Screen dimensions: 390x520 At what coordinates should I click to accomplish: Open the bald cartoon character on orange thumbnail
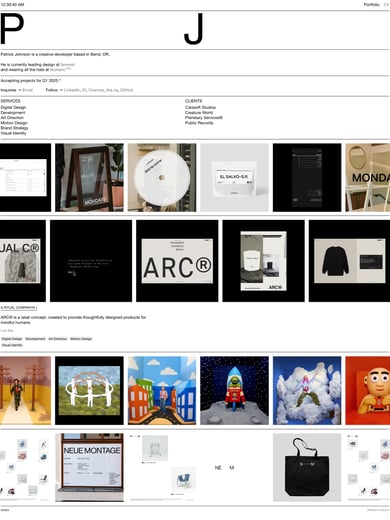368,391
